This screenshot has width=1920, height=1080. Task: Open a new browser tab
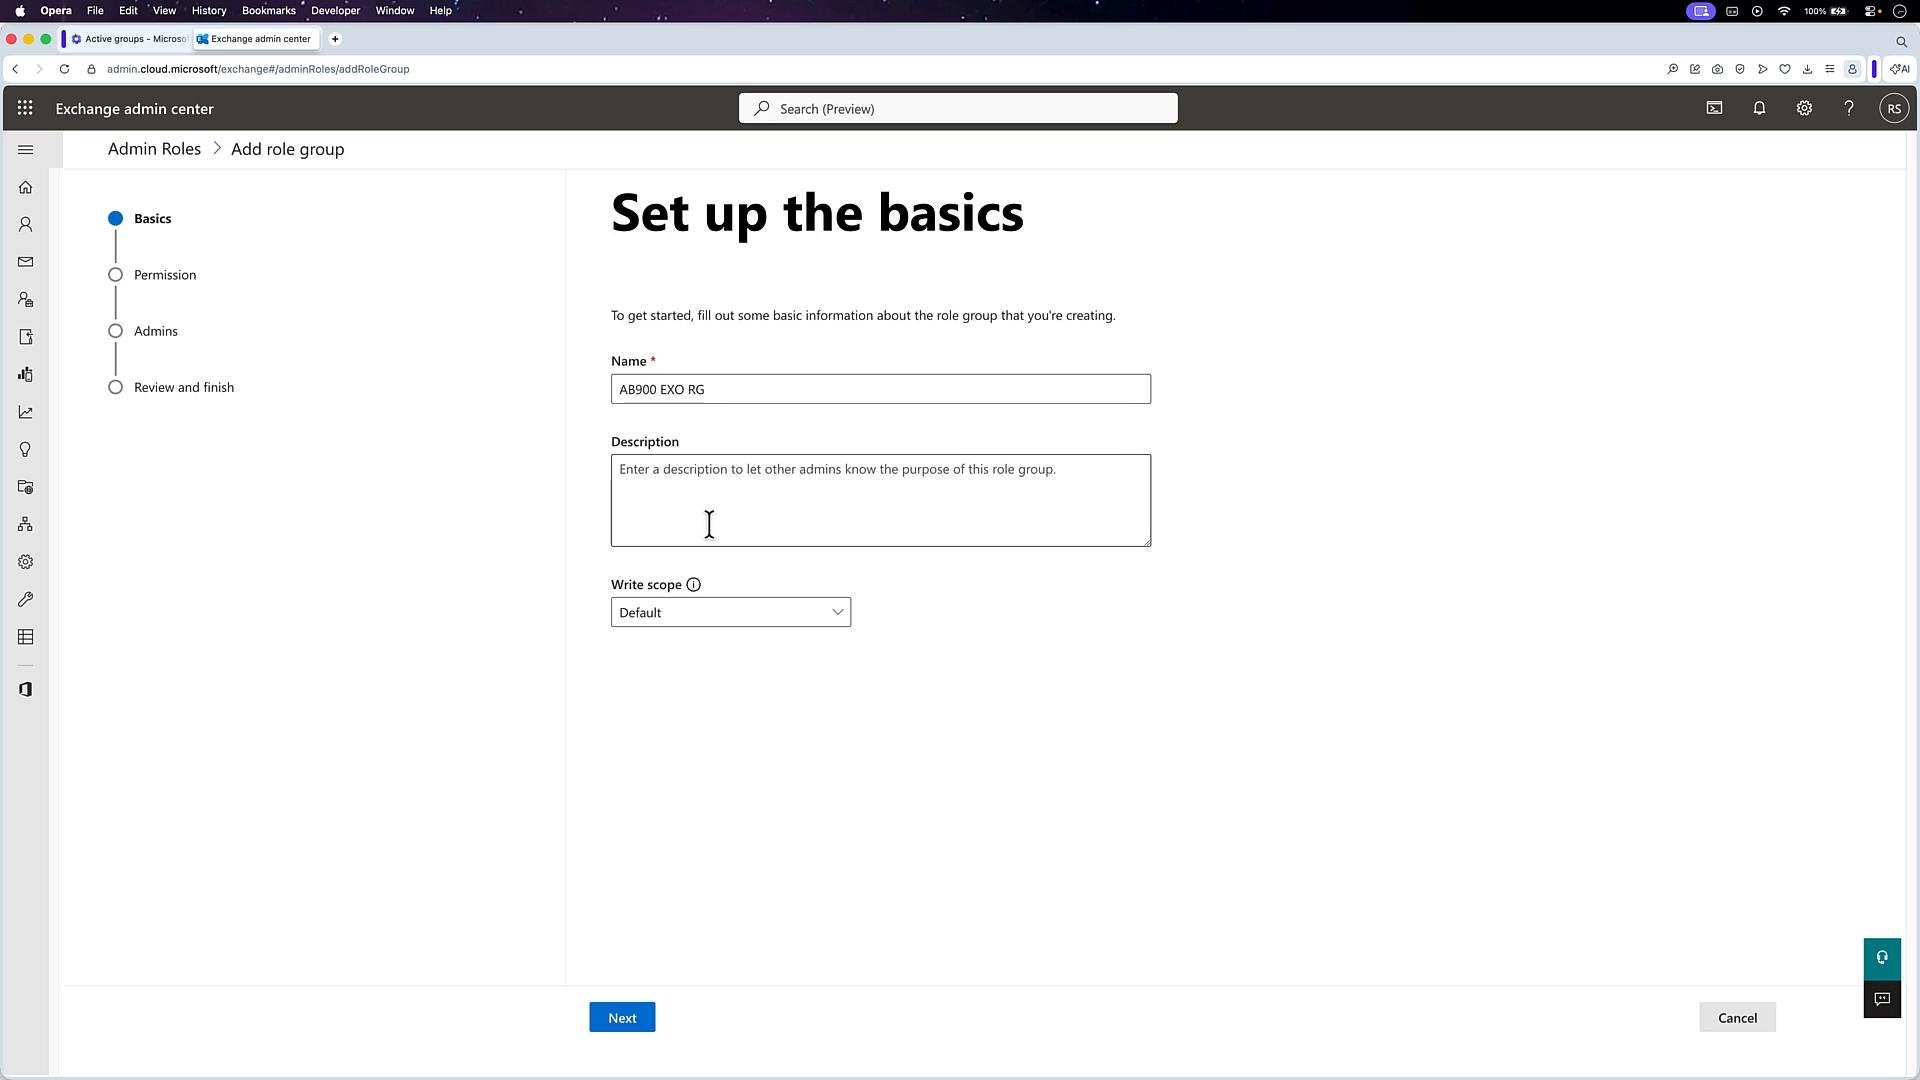click(335, 39)
